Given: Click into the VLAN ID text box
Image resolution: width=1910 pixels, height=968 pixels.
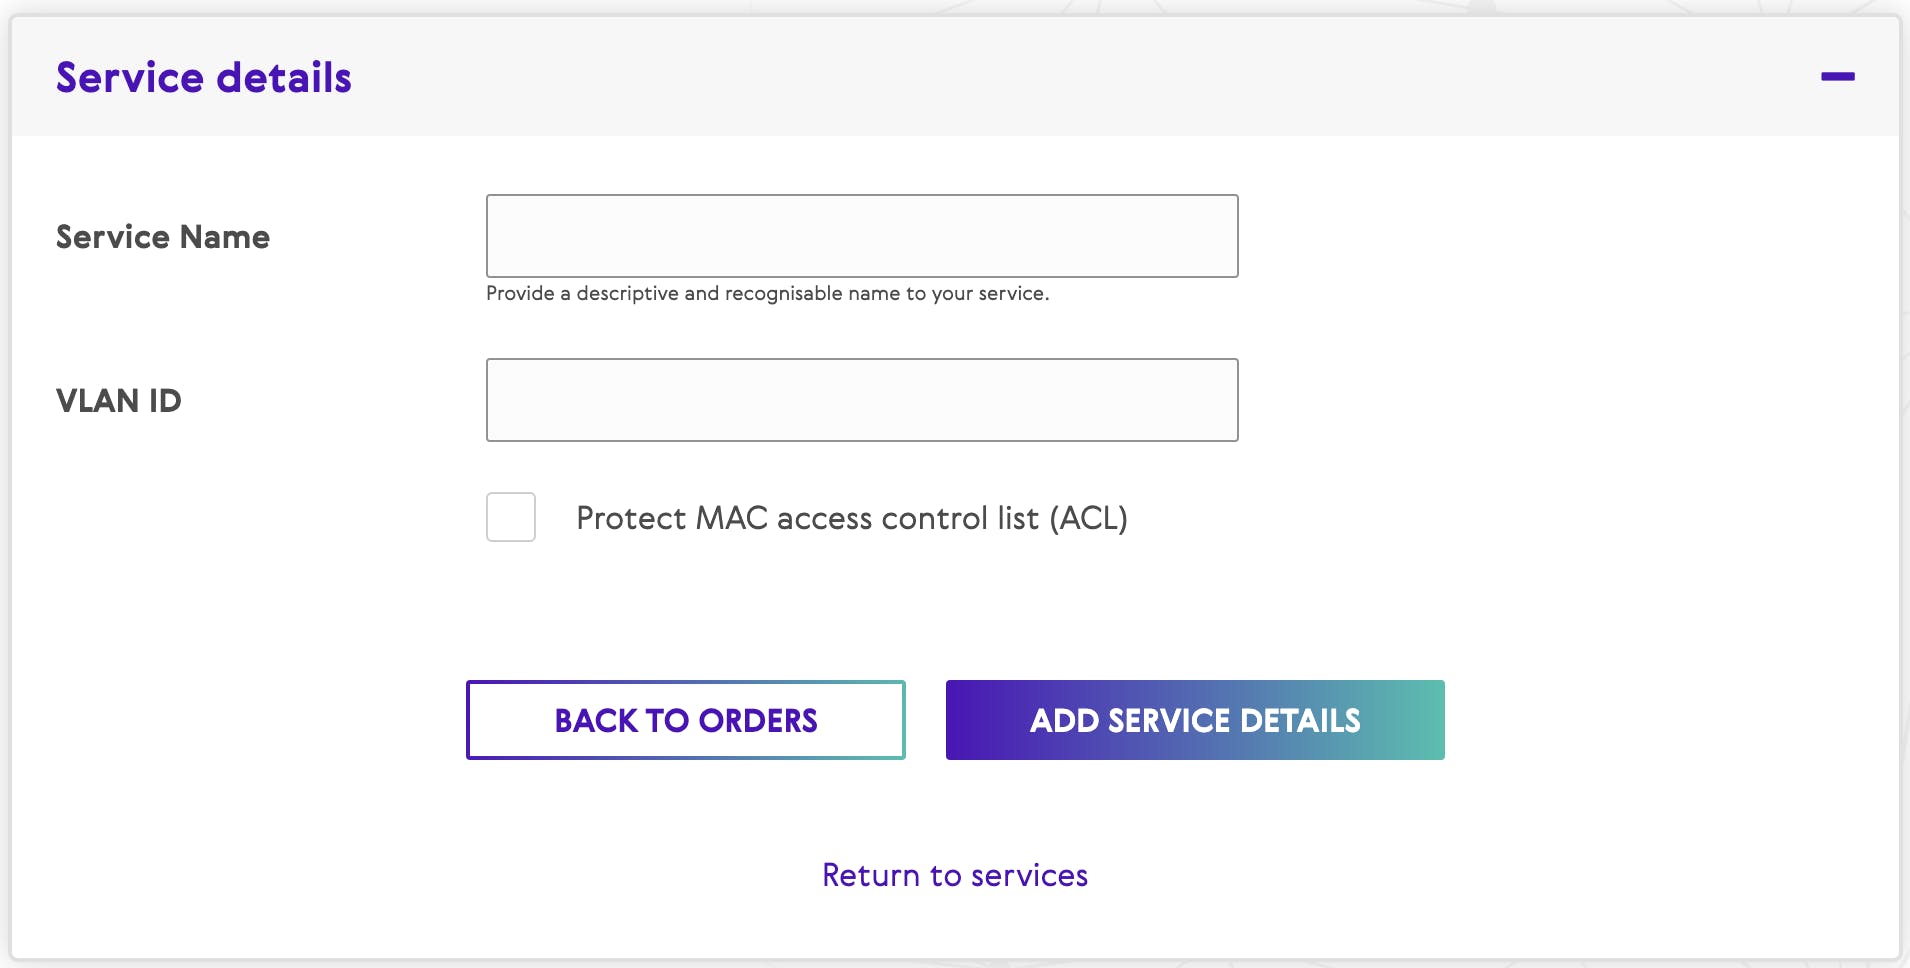Looking at the screenshot, I should (862, 400).
